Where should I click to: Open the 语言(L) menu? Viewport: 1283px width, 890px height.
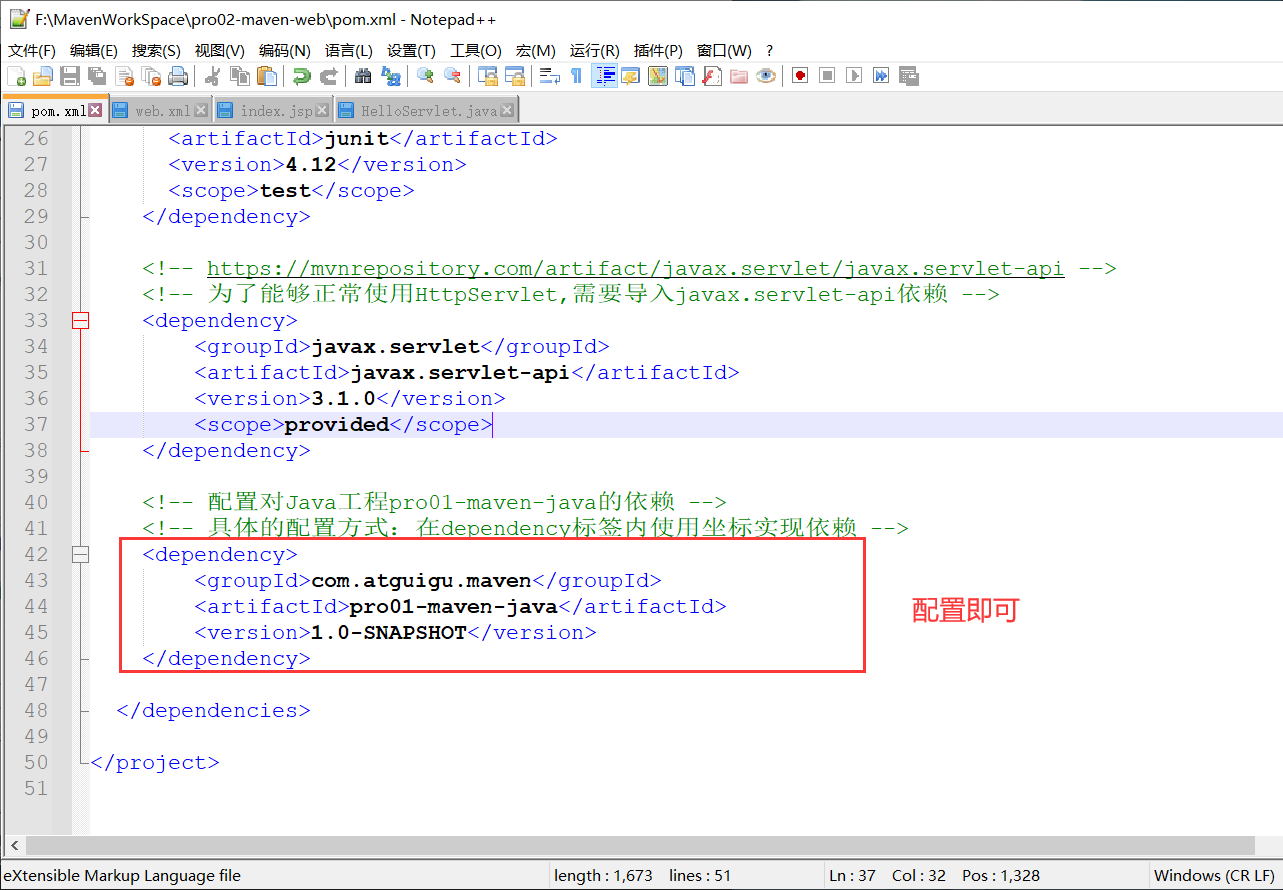[349, 50]
